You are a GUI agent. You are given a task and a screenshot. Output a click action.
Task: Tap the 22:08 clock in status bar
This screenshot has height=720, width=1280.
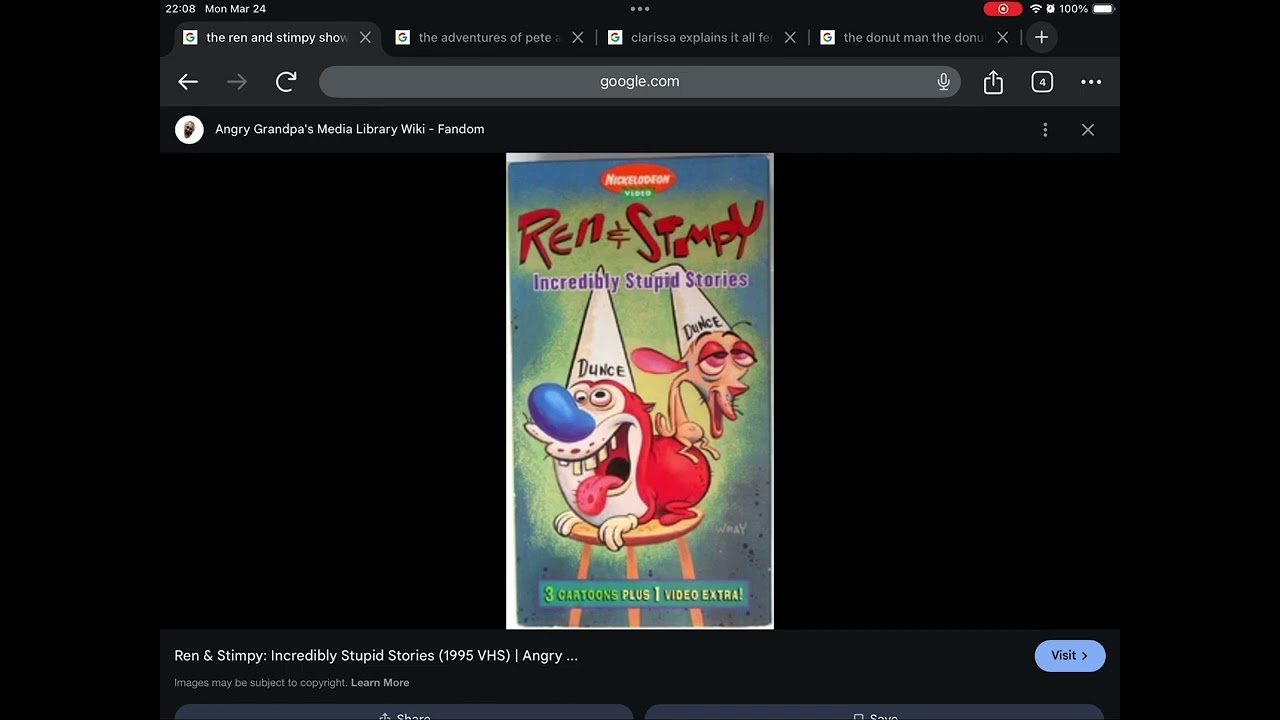[180, 9]
